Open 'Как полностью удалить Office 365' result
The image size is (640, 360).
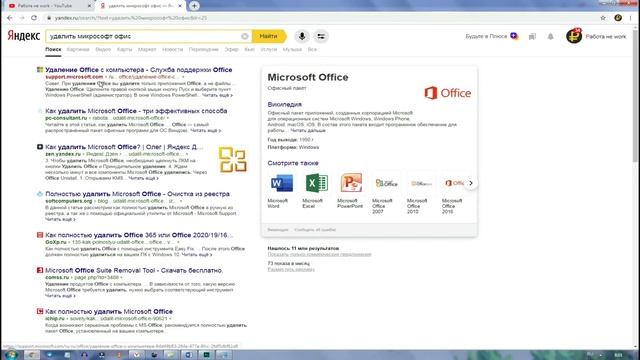139,235
